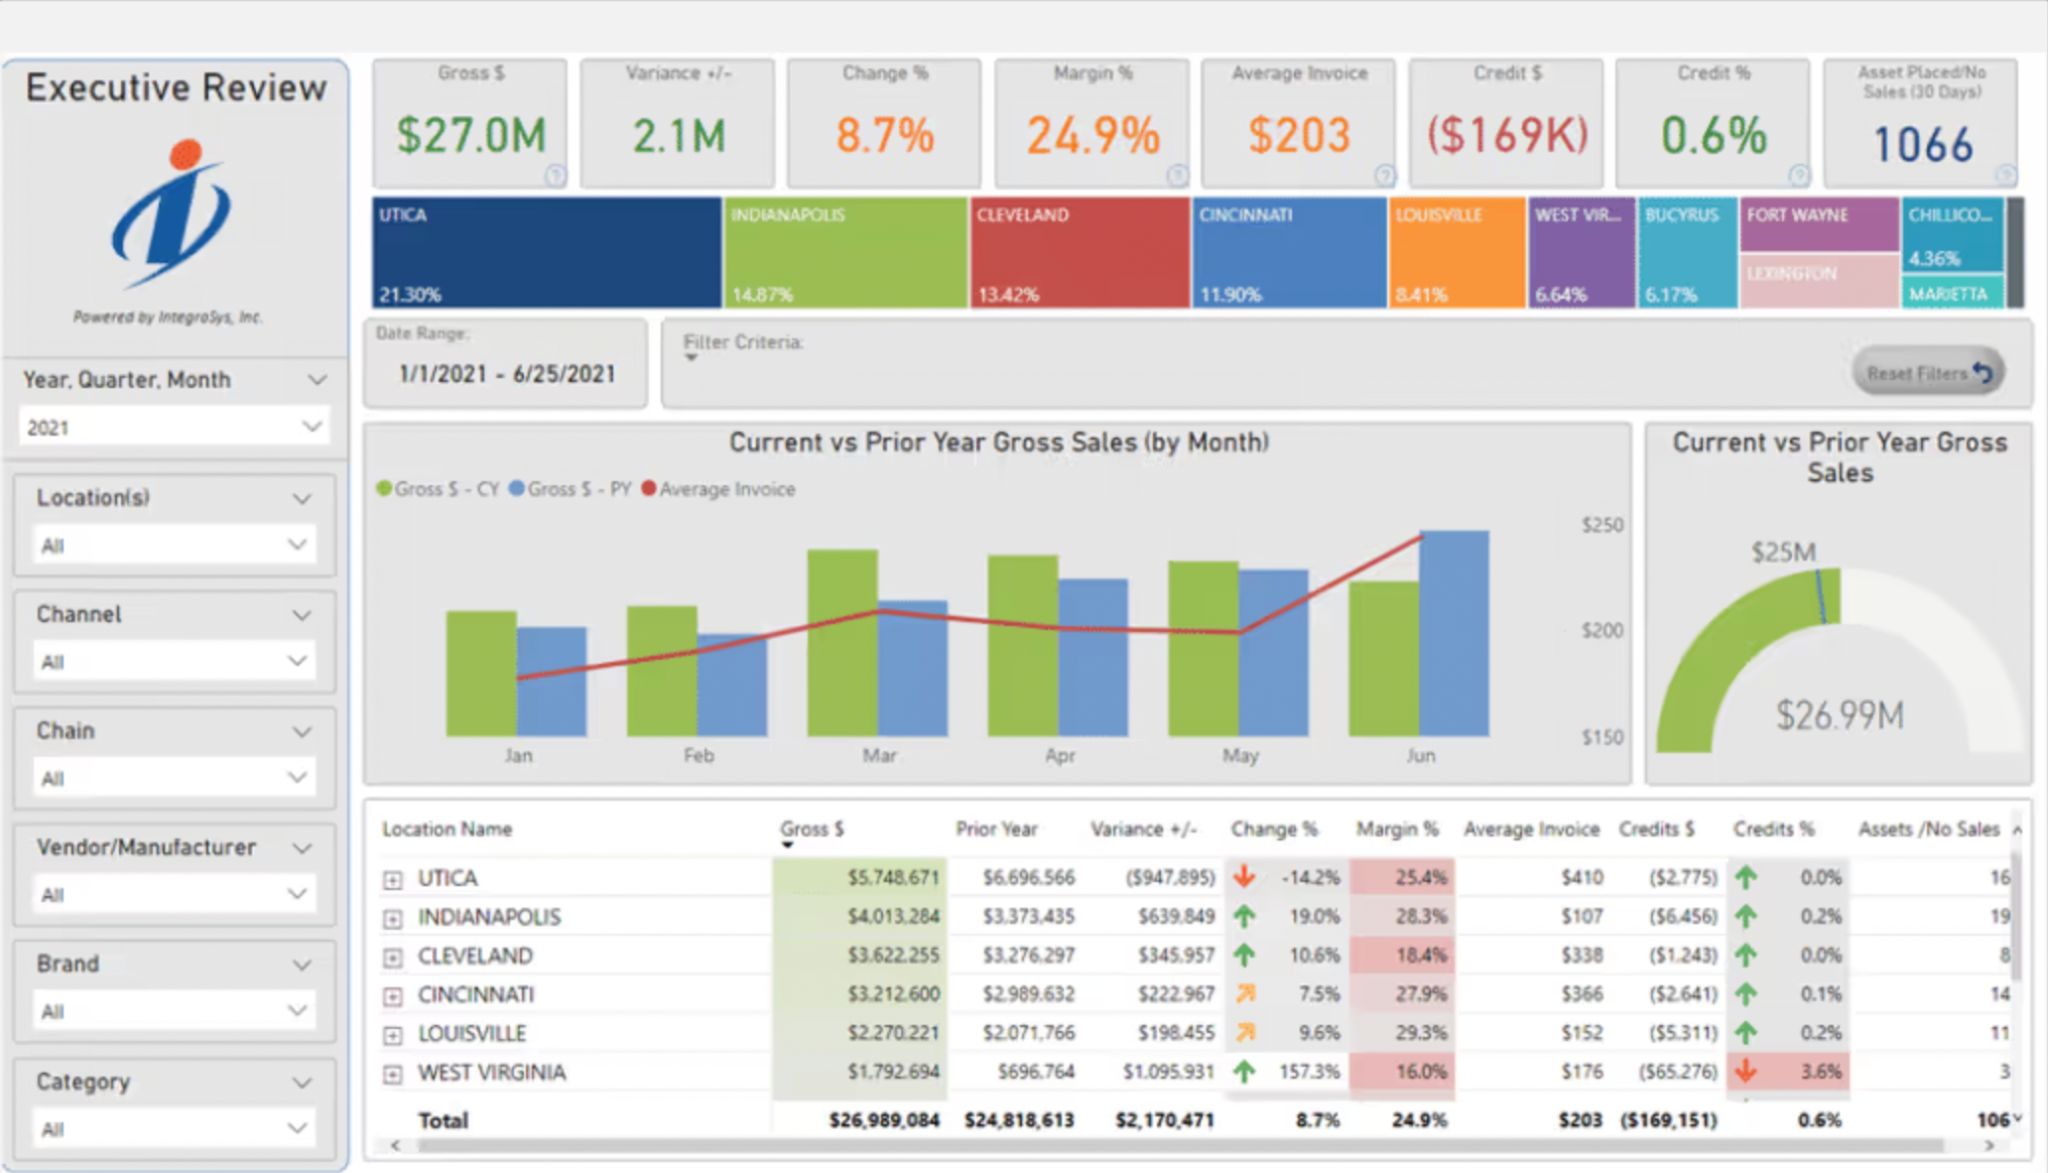Expand the WEST VIRGINIA table row
This screenshot has width=2048, height=1173.
tap(392, 1074)
